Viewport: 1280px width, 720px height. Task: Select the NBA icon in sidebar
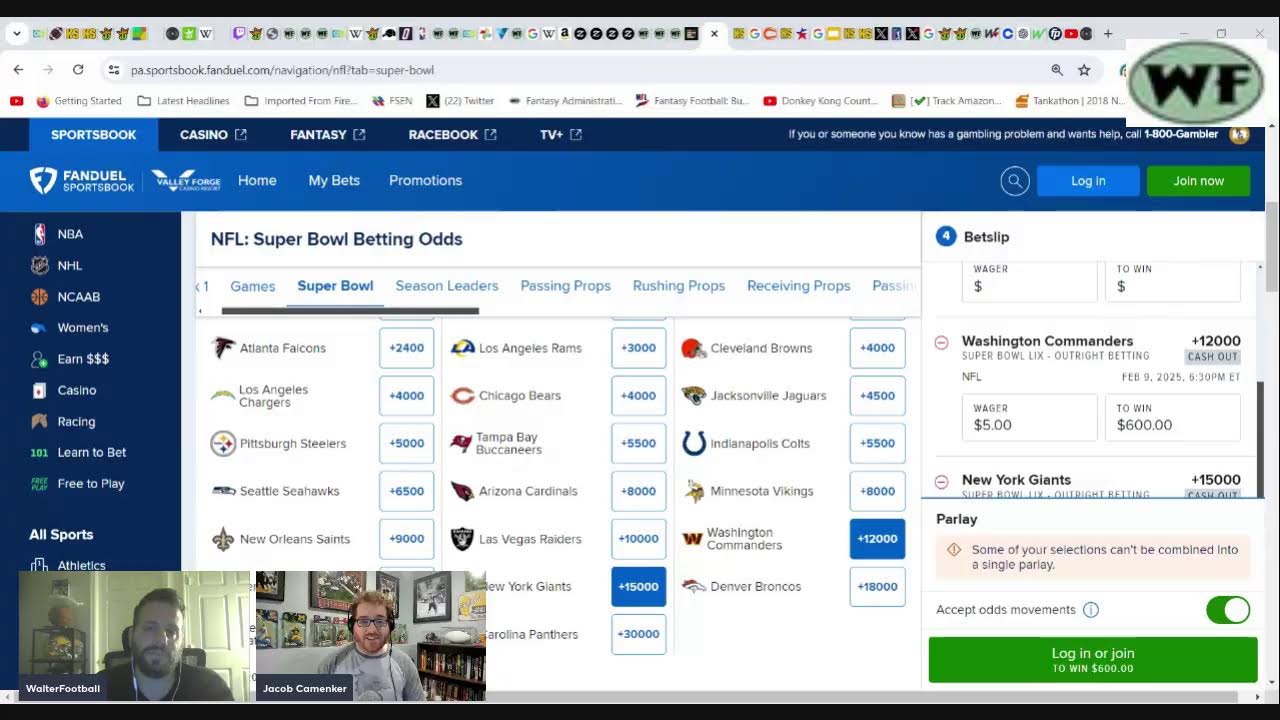[39, 234]
